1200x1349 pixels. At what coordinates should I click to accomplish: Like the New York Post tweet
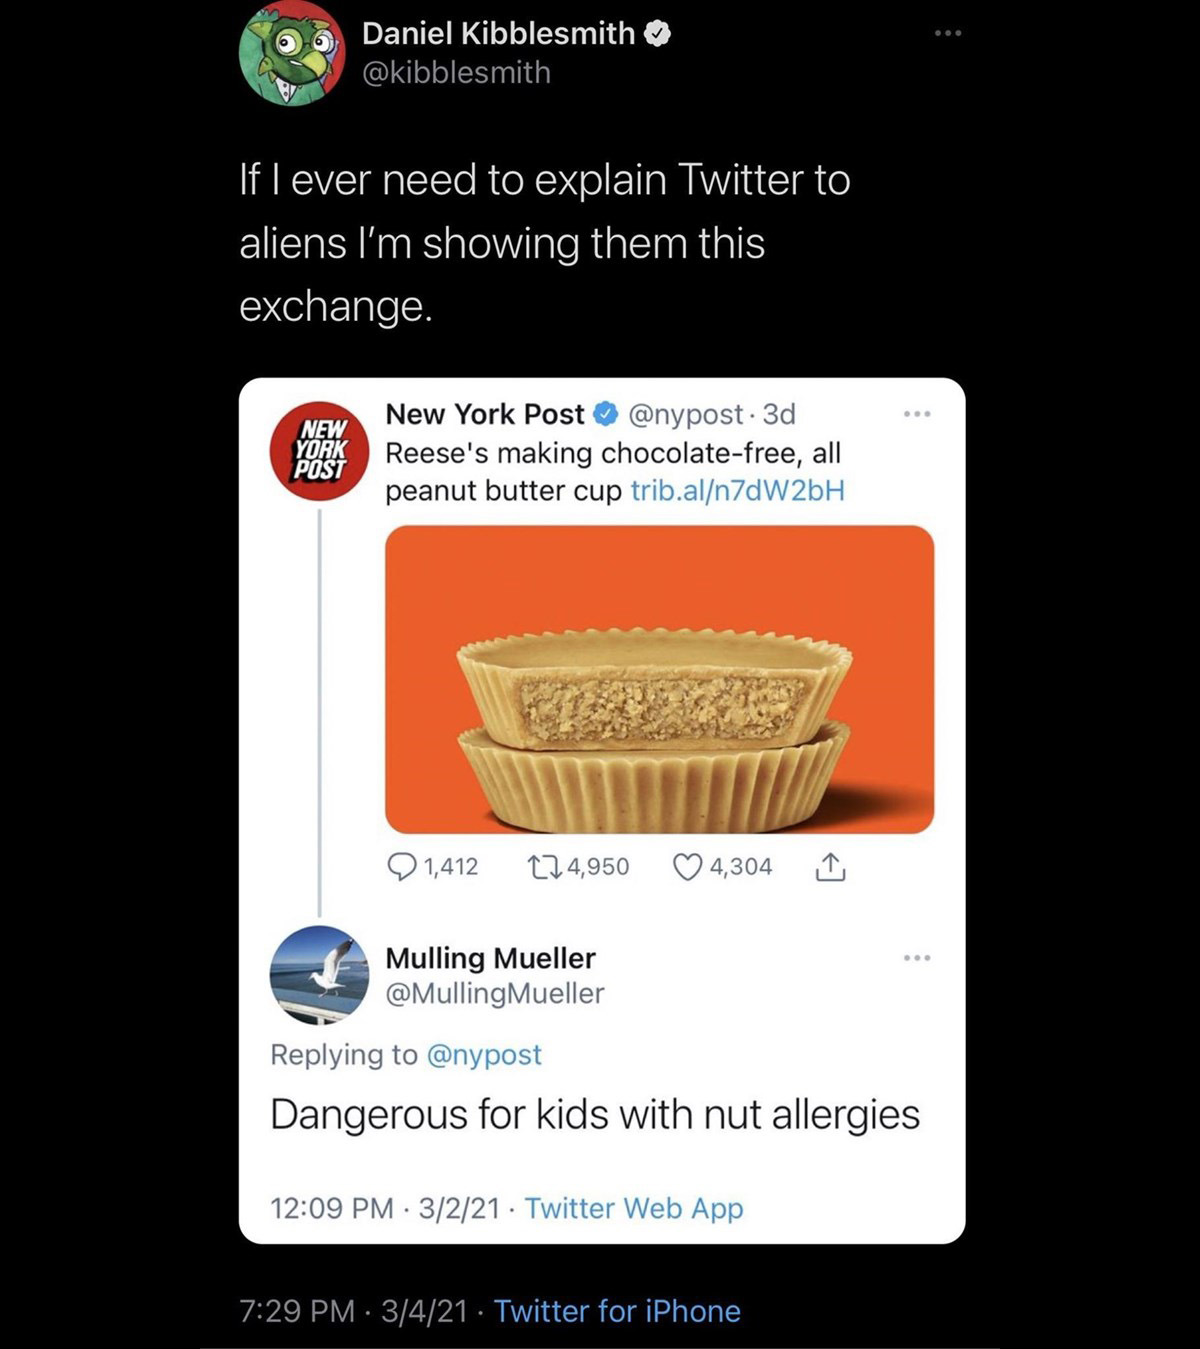pos(687,867)
